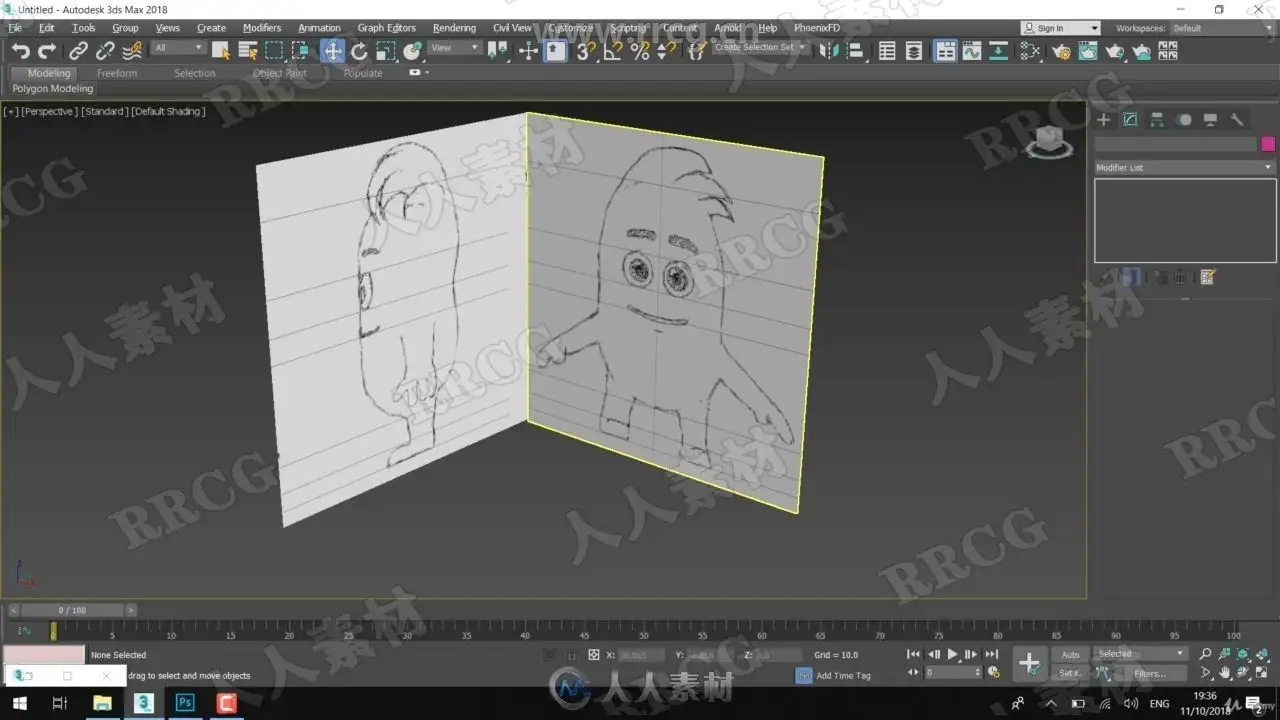
Task: Expand the Modifier List dropdown
Action: coord(1184,168)
